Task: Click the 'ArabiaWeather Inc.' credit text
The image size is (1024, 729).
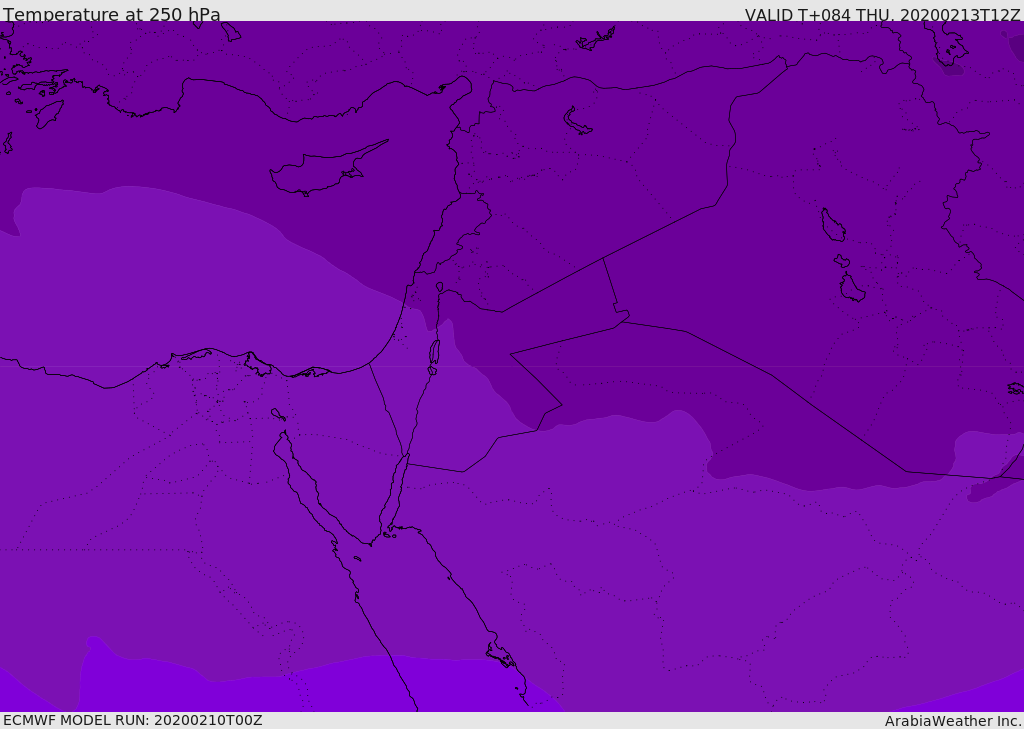Action: point(953,721)
